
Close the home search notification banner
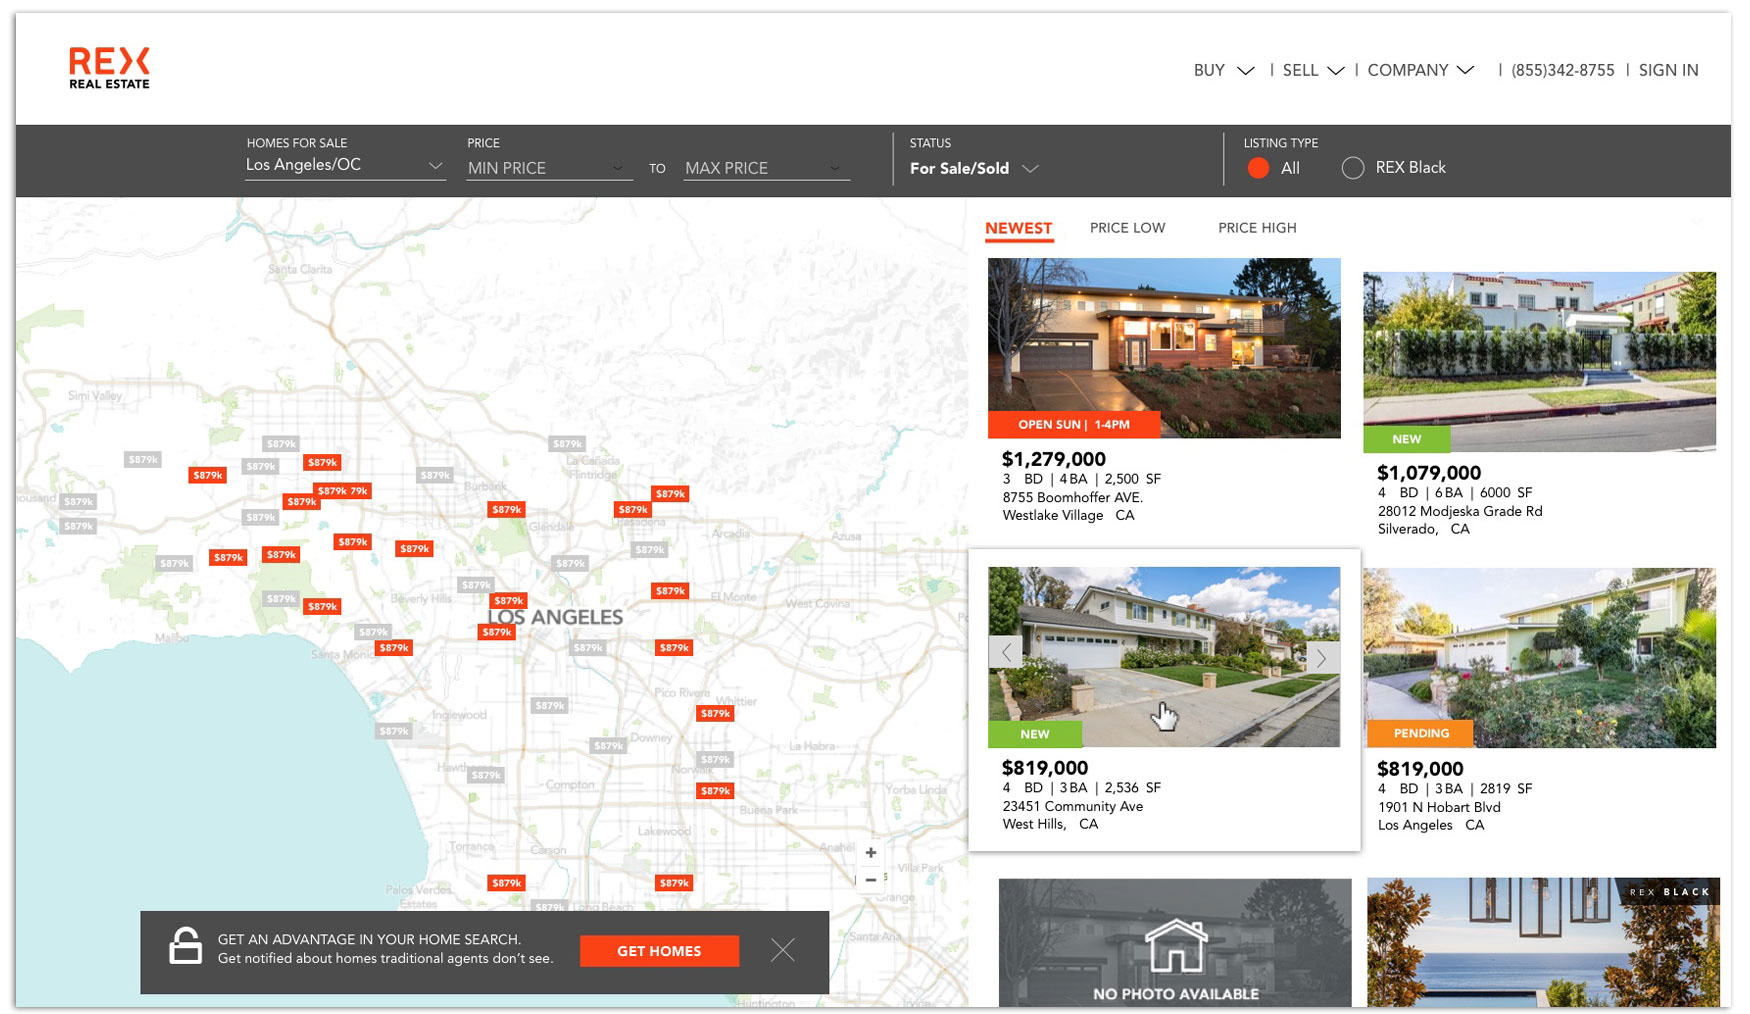click(783, 950)
